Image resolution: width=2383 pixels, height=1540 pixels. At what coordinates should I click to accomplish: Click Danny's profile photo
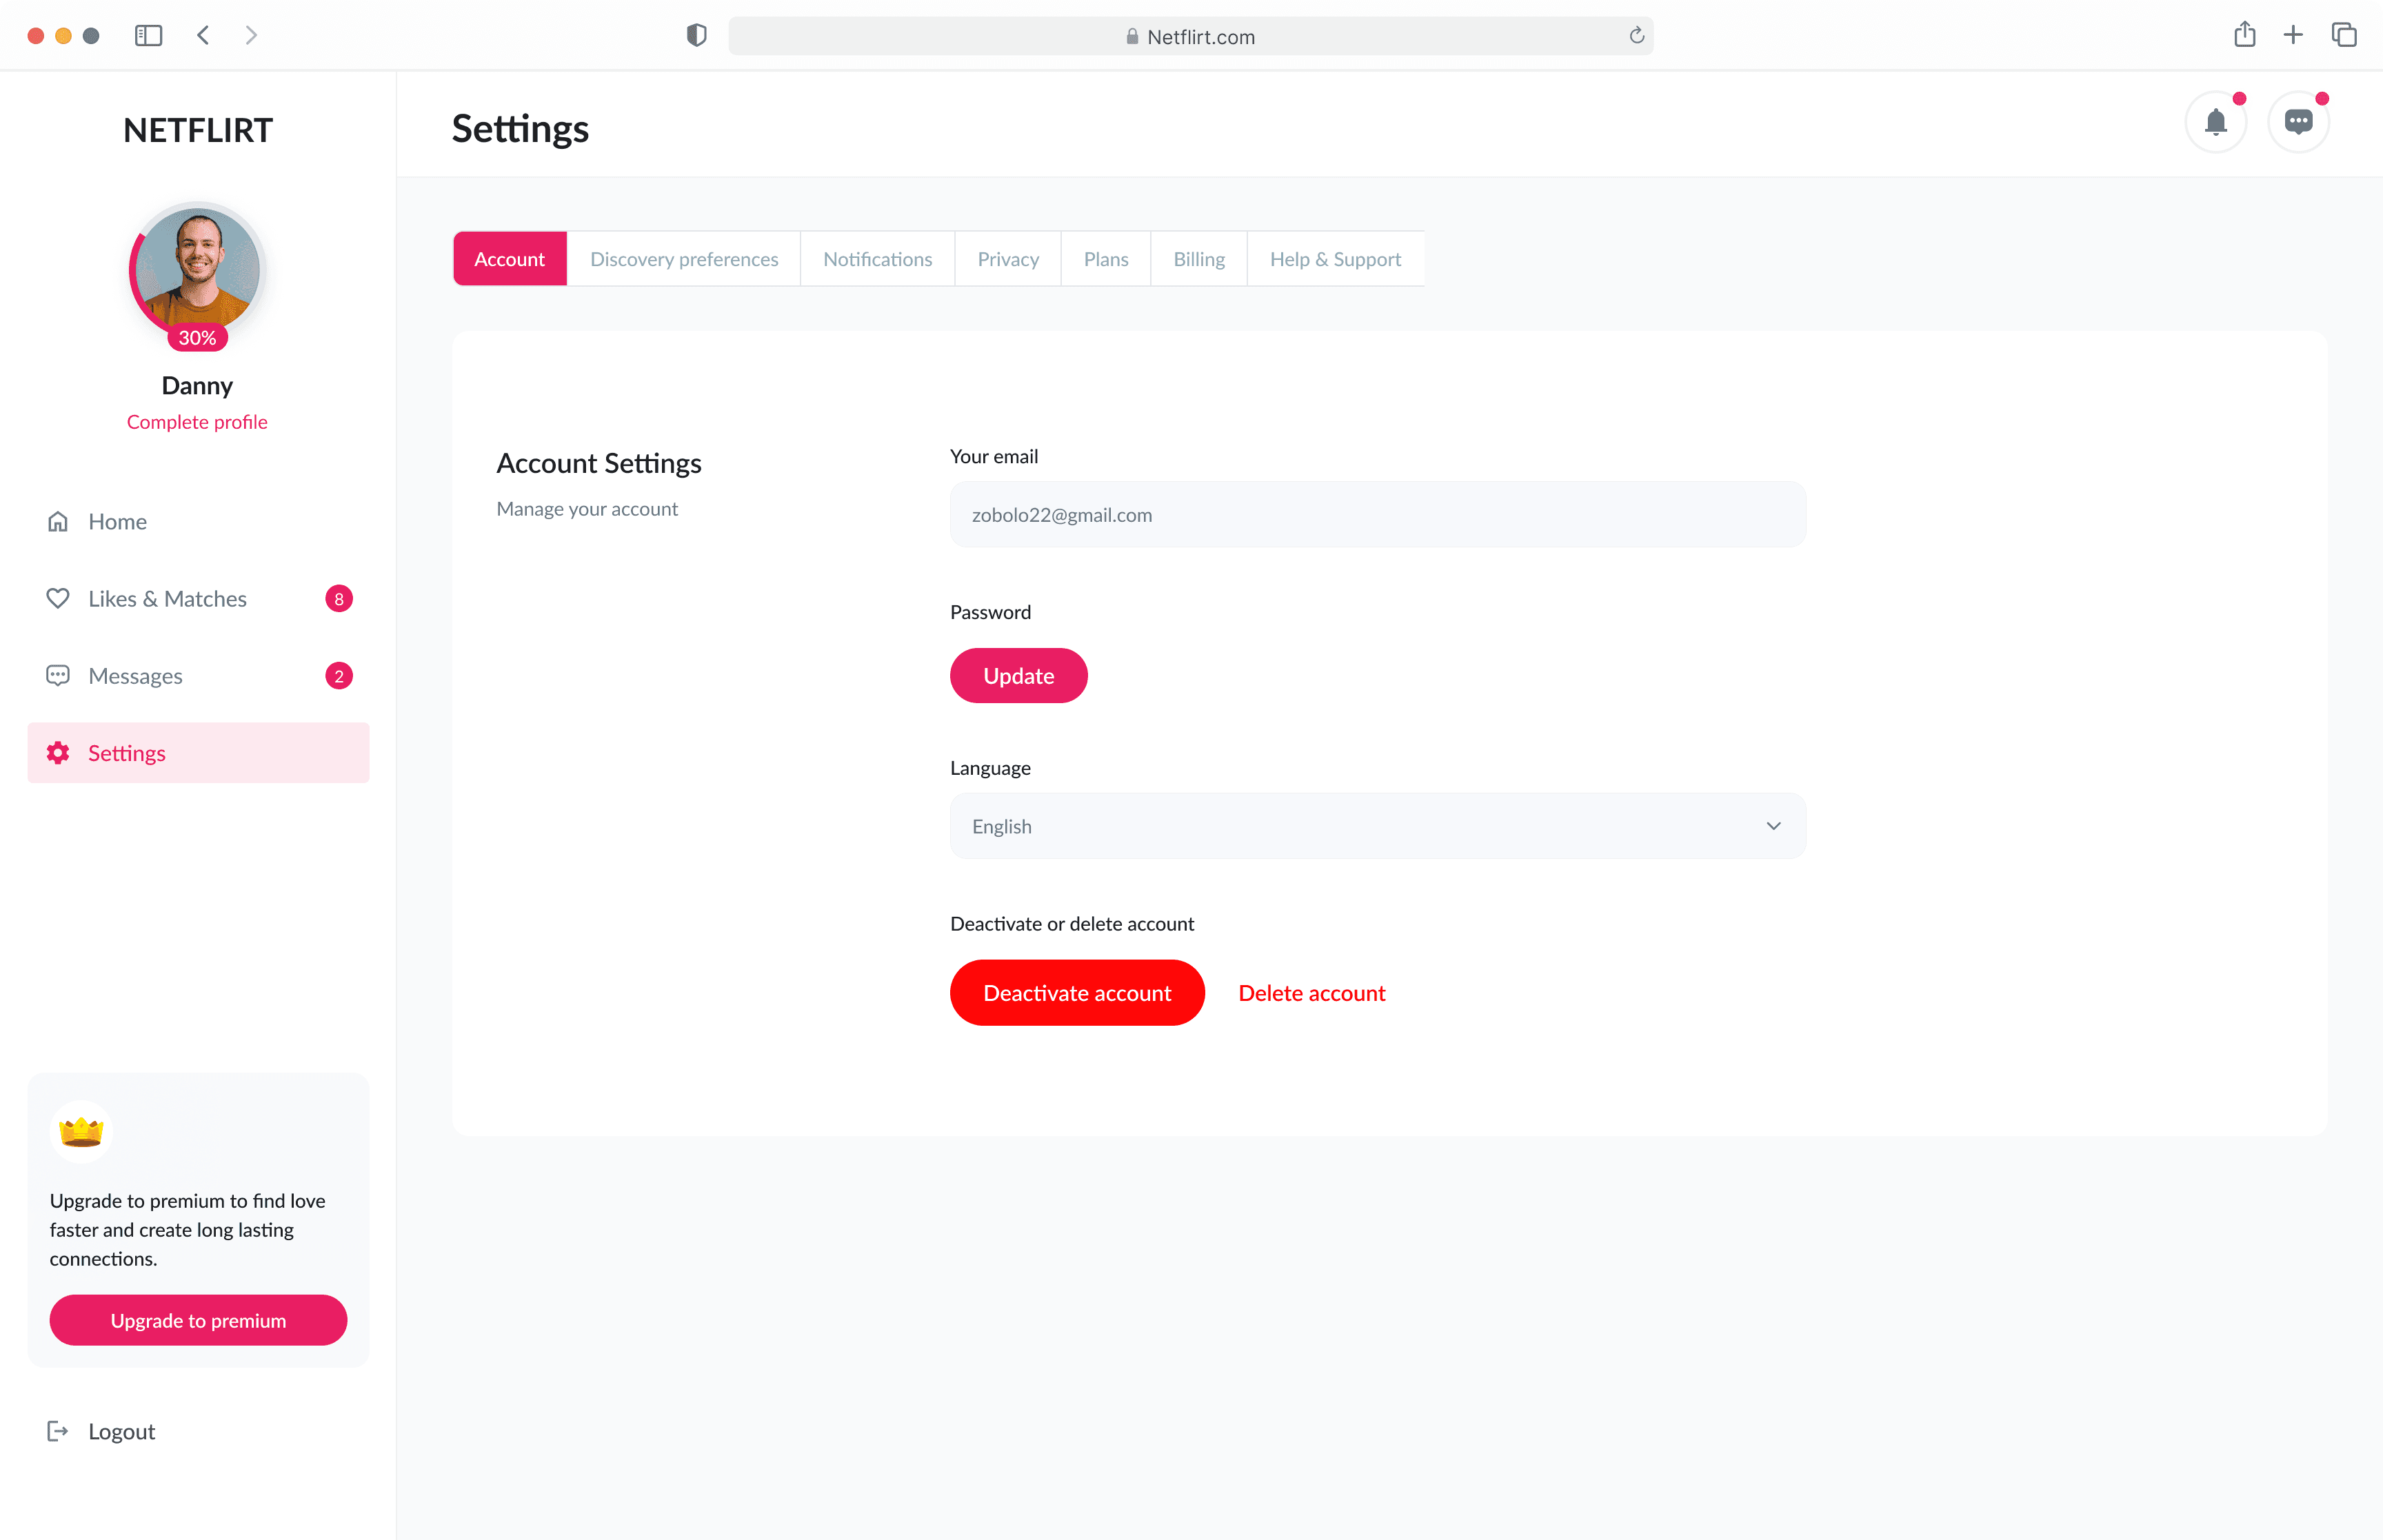coord(197,268)
